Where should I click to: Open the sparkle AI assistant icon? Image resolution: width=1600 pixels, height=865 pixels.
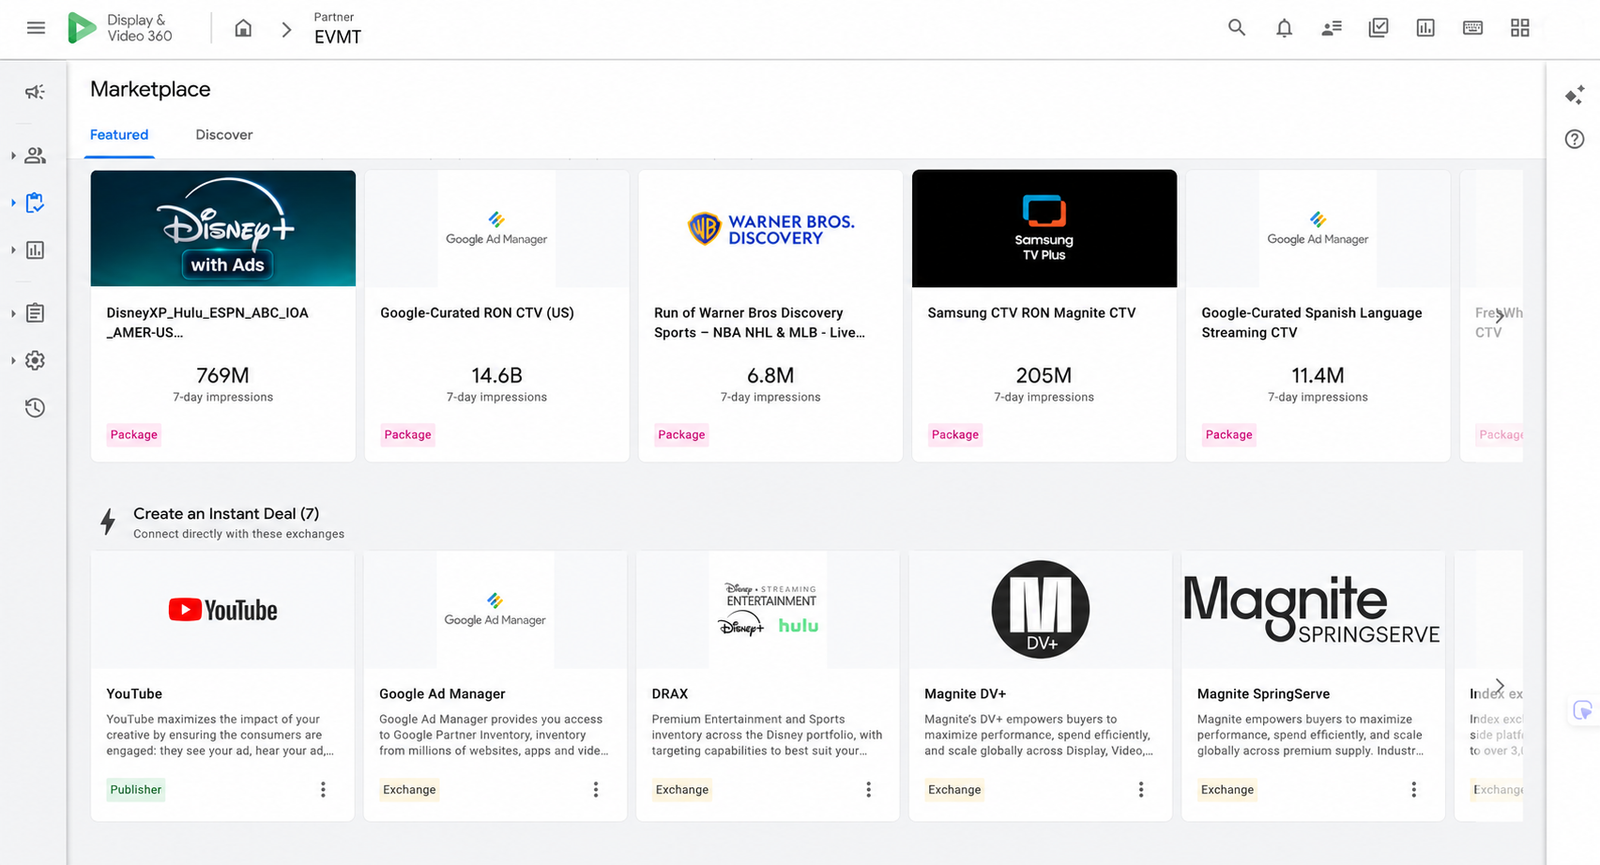click(x=1575, y=95)
